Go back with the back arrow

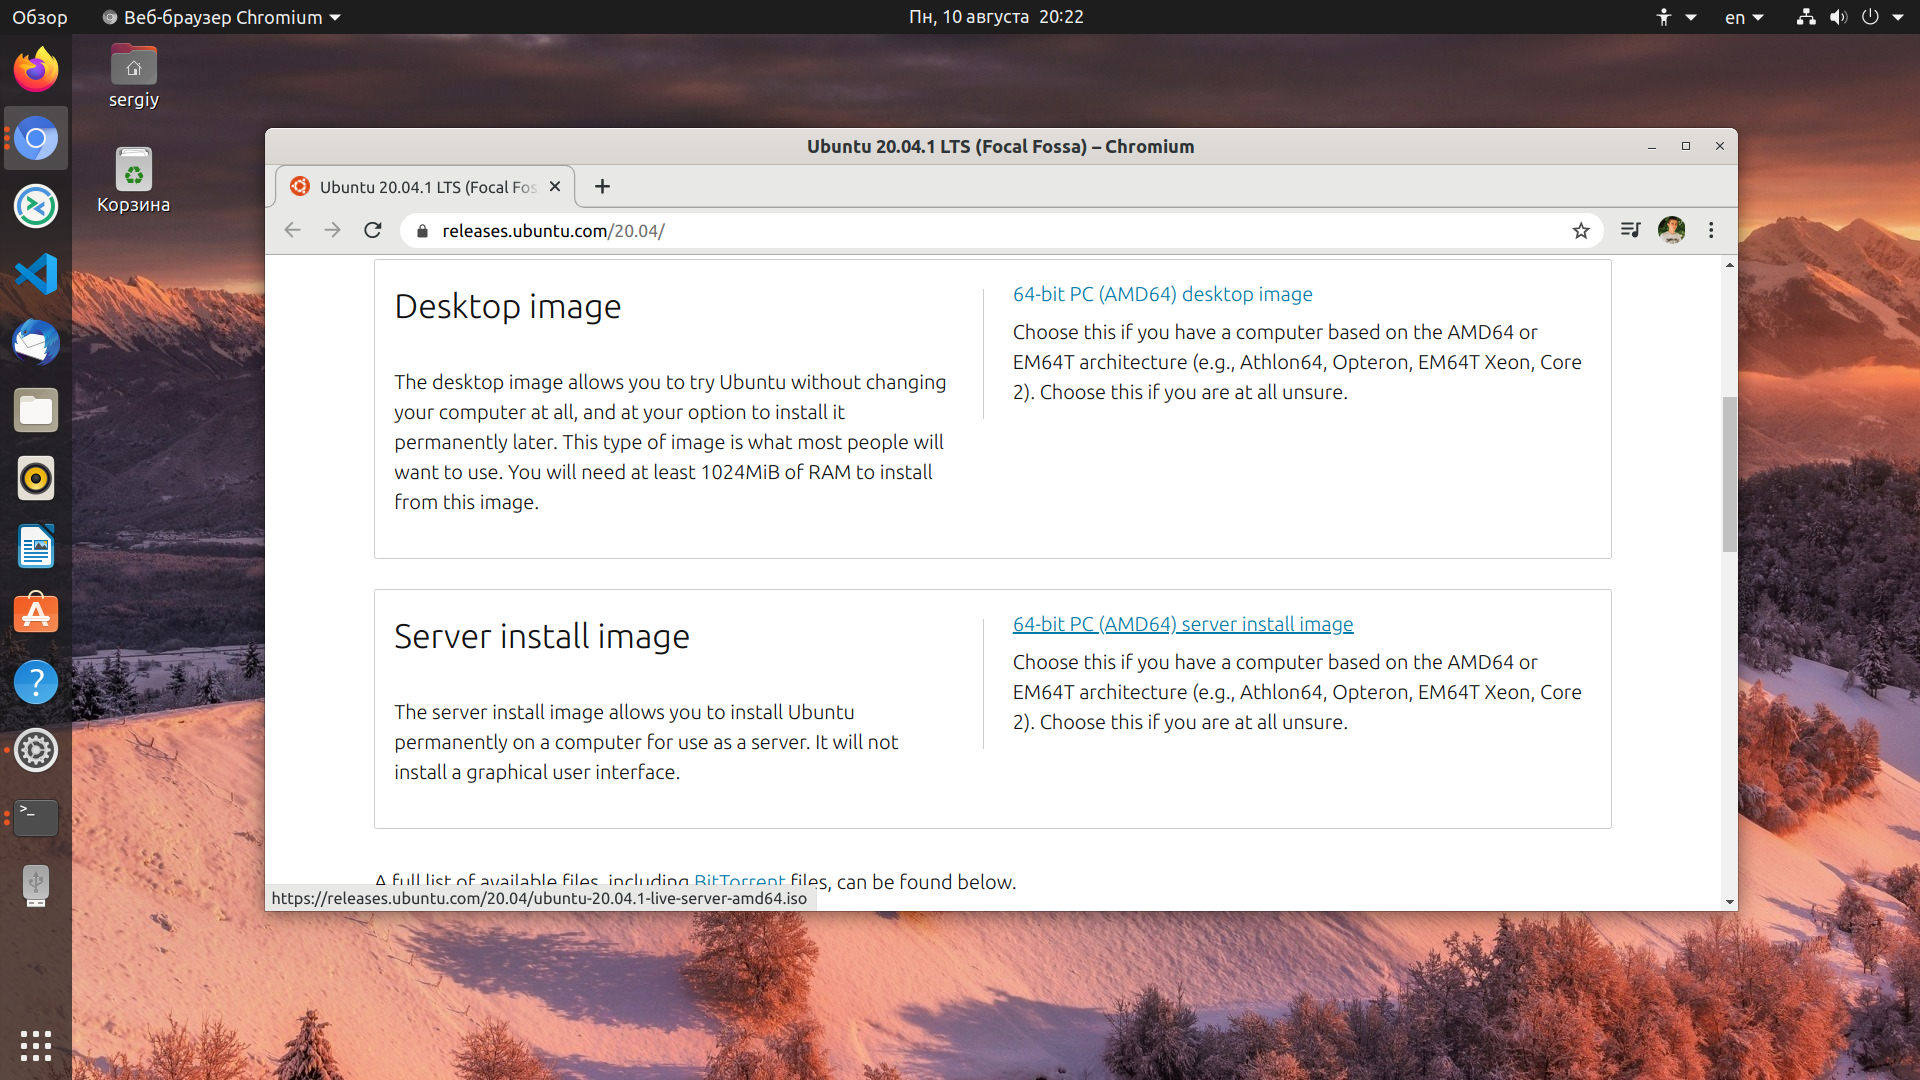[292, 230]
